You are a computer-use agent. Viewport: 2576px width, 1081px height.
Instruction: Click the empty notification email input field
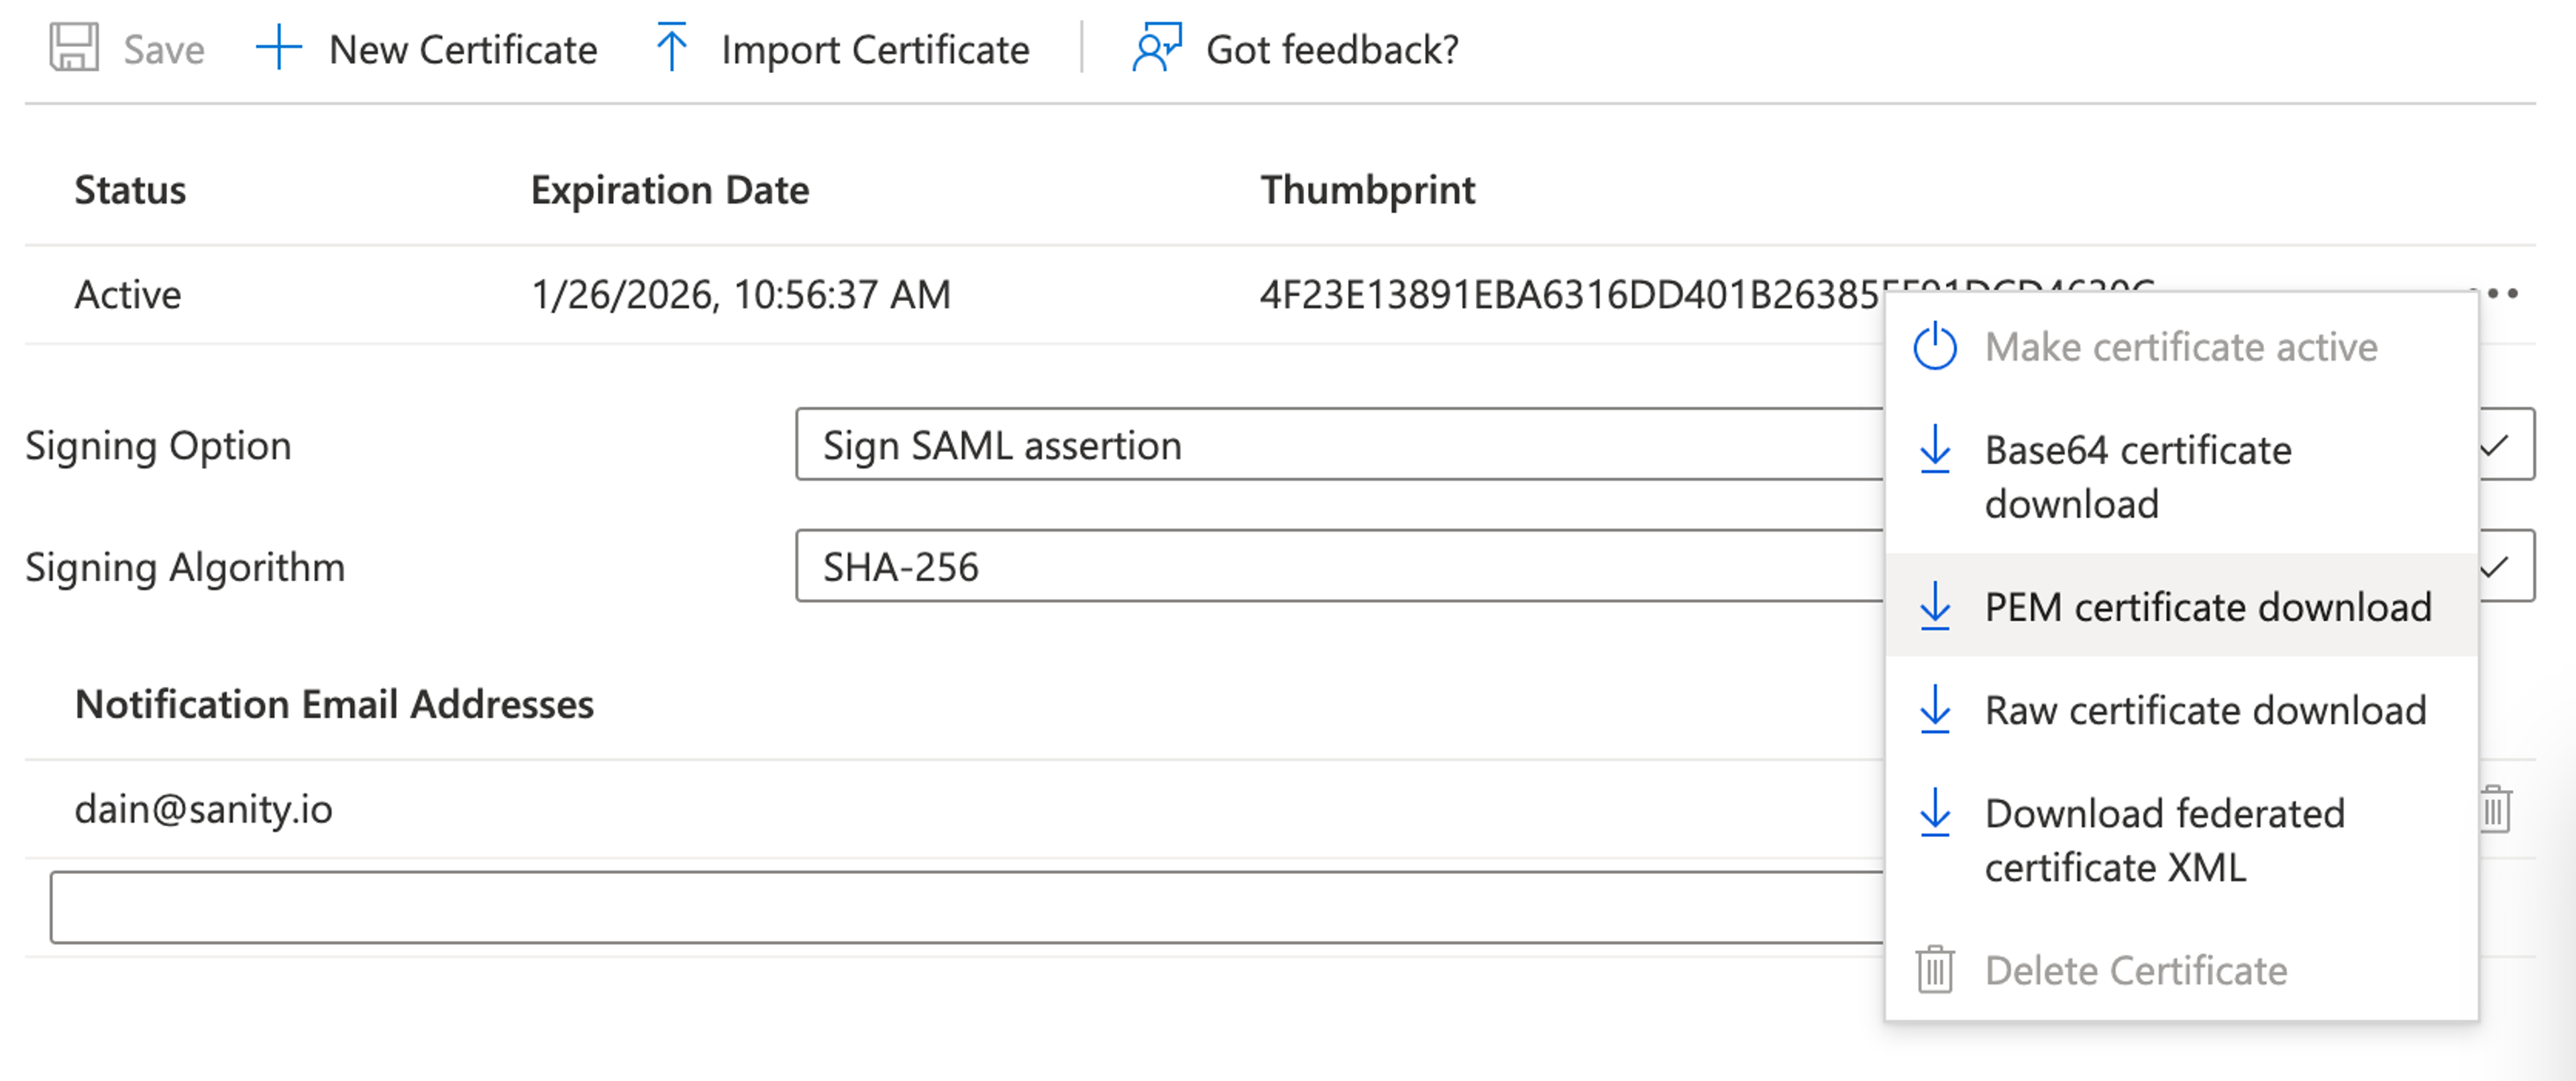pyautogui.click(x=960, y=907)
